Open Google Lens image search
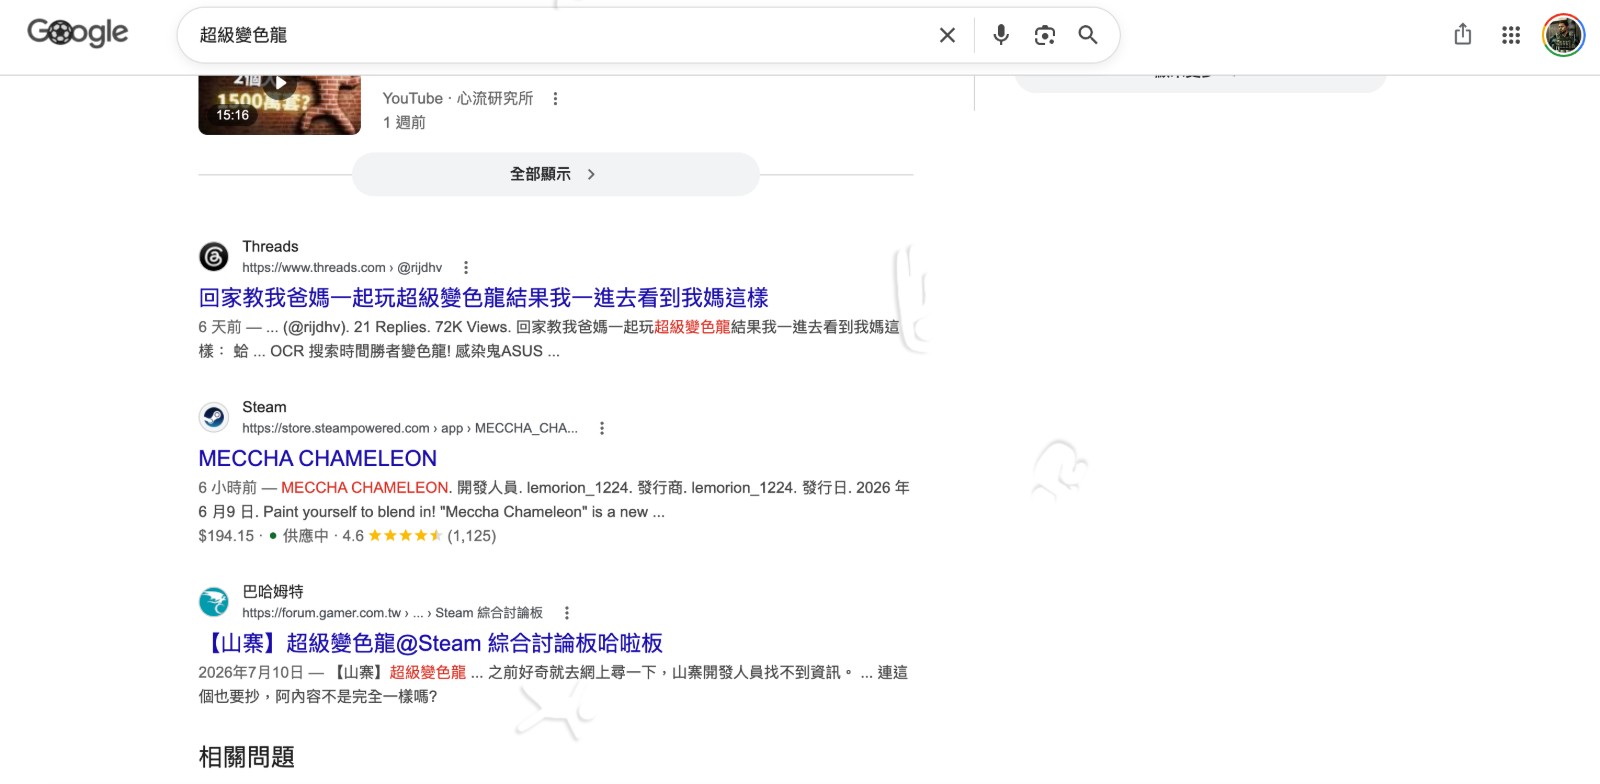 coord(1045,35)
